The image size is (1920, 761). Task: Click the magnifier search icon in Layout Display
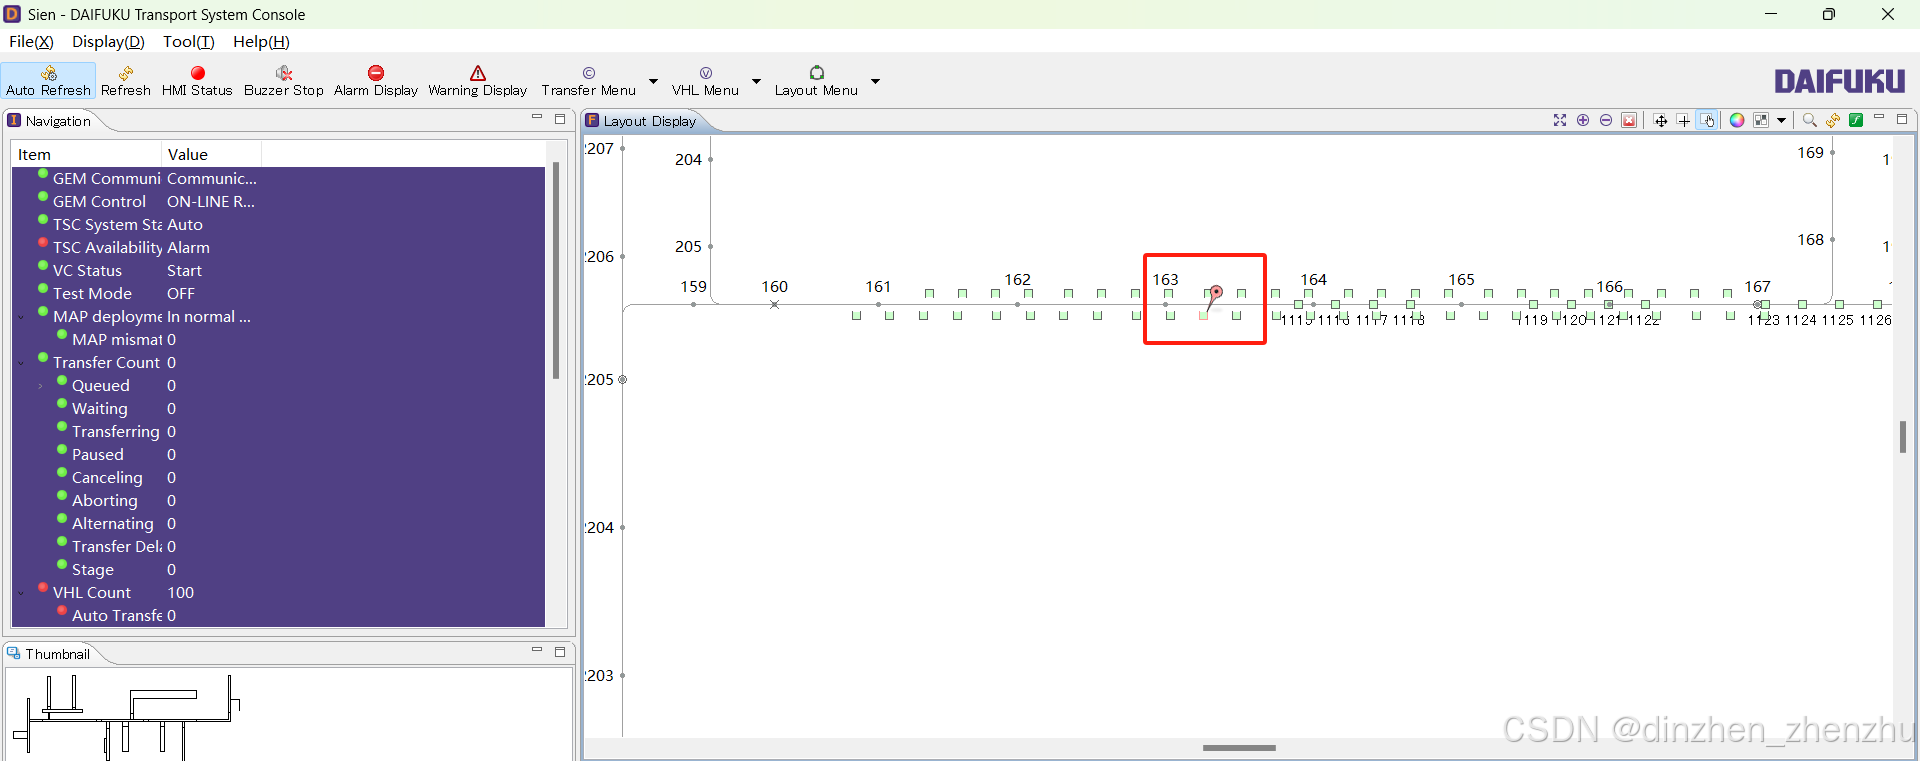[x=1810, y=120]
